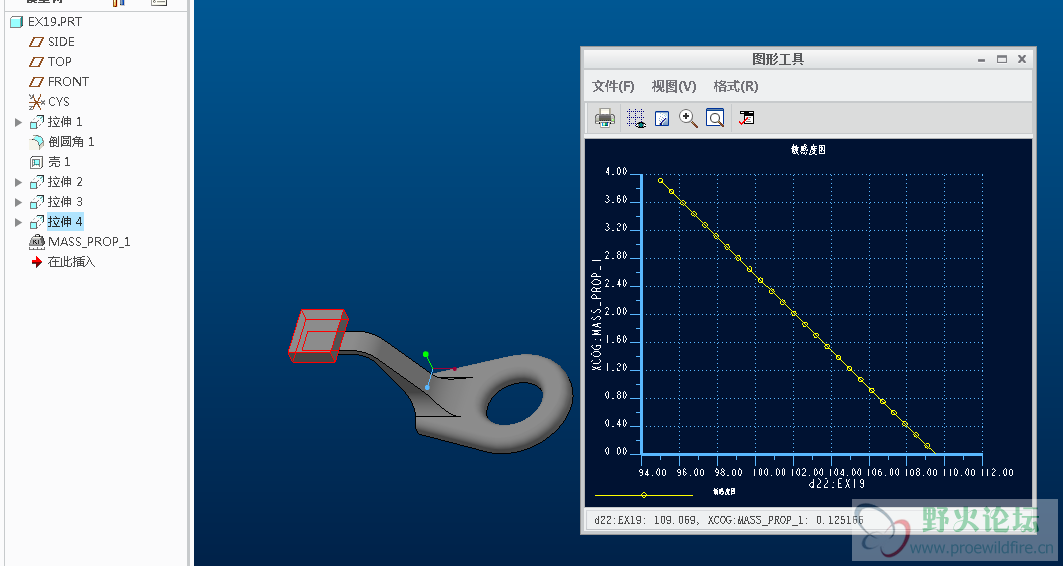Open the 视图(V) menu
1063x566 pixels.
tap(673, 86)
